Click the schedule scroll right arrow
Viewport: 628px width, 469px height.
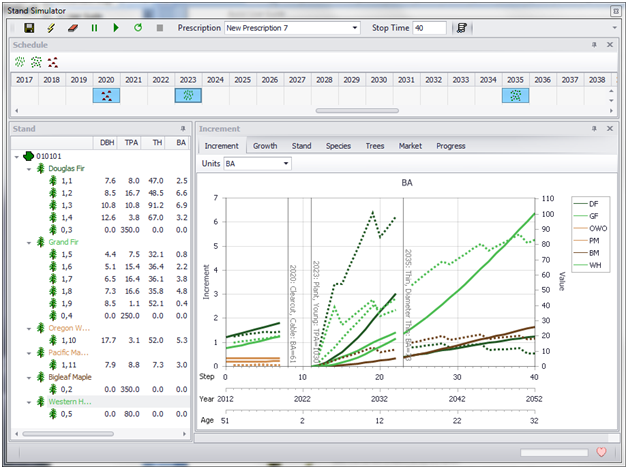pyautogui.click(x=611, y=111)
